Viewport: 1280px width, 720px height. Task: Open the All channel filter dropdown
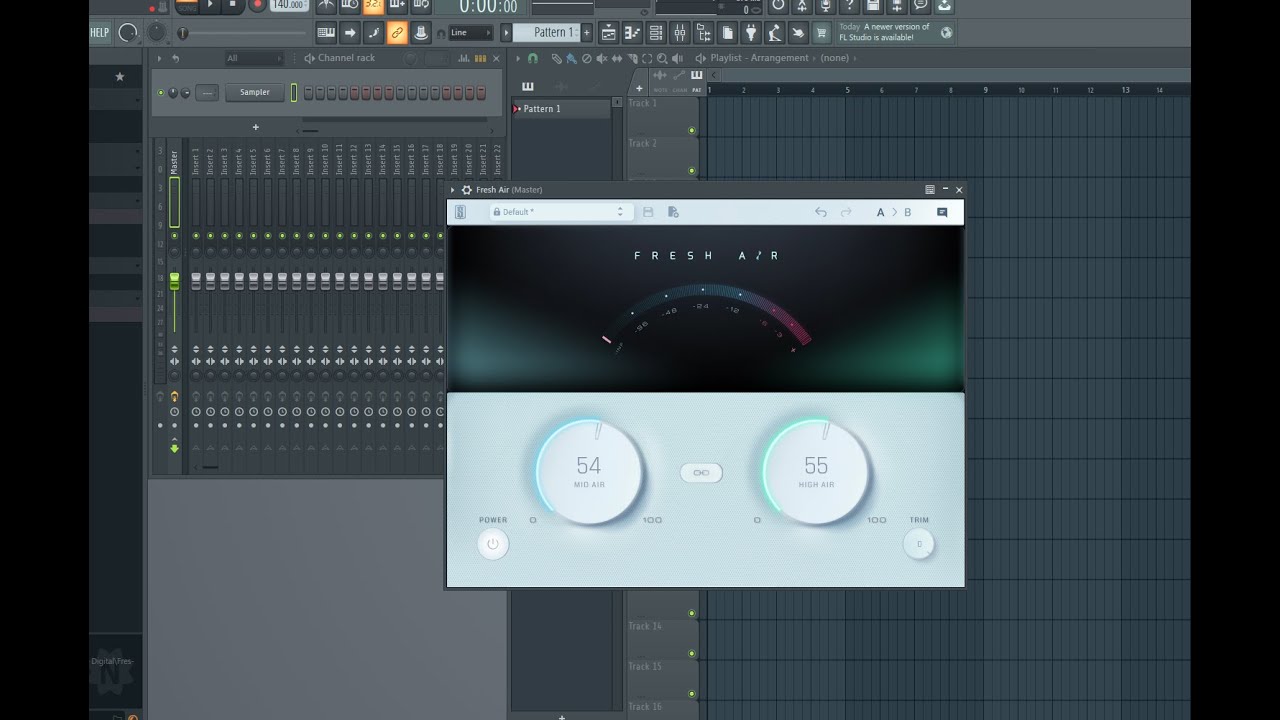point(255,58)
